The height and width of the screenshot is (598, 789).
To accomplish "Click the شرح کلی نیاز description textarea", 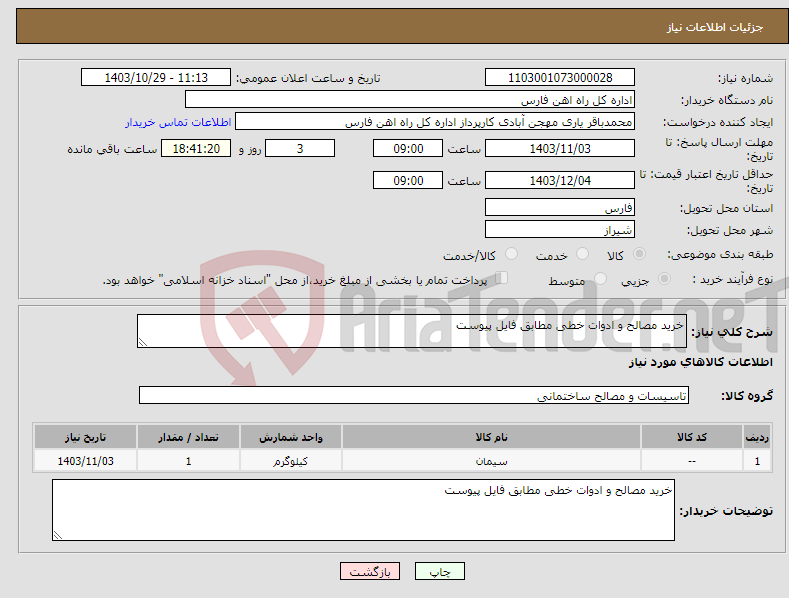I will click(412, 331).
